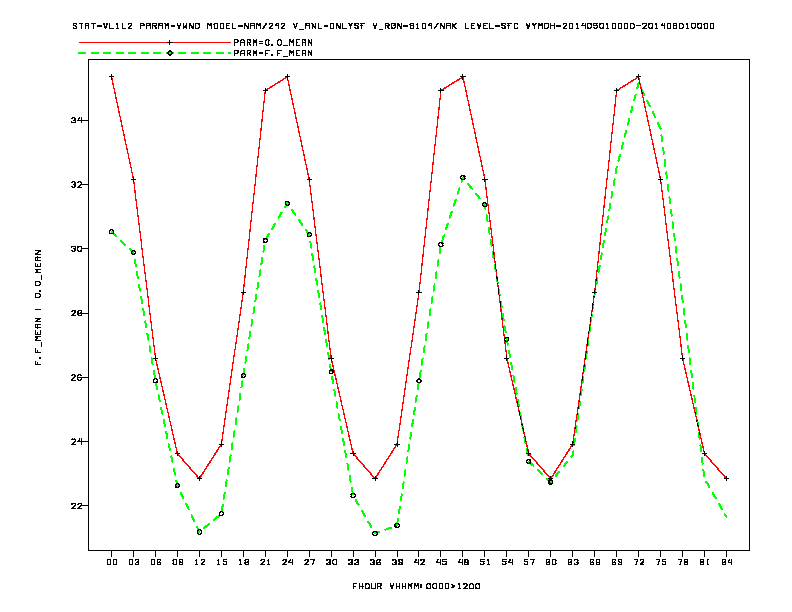Click x-axis tick label 57
The image size is (792, 612).
tap(529, 562)
